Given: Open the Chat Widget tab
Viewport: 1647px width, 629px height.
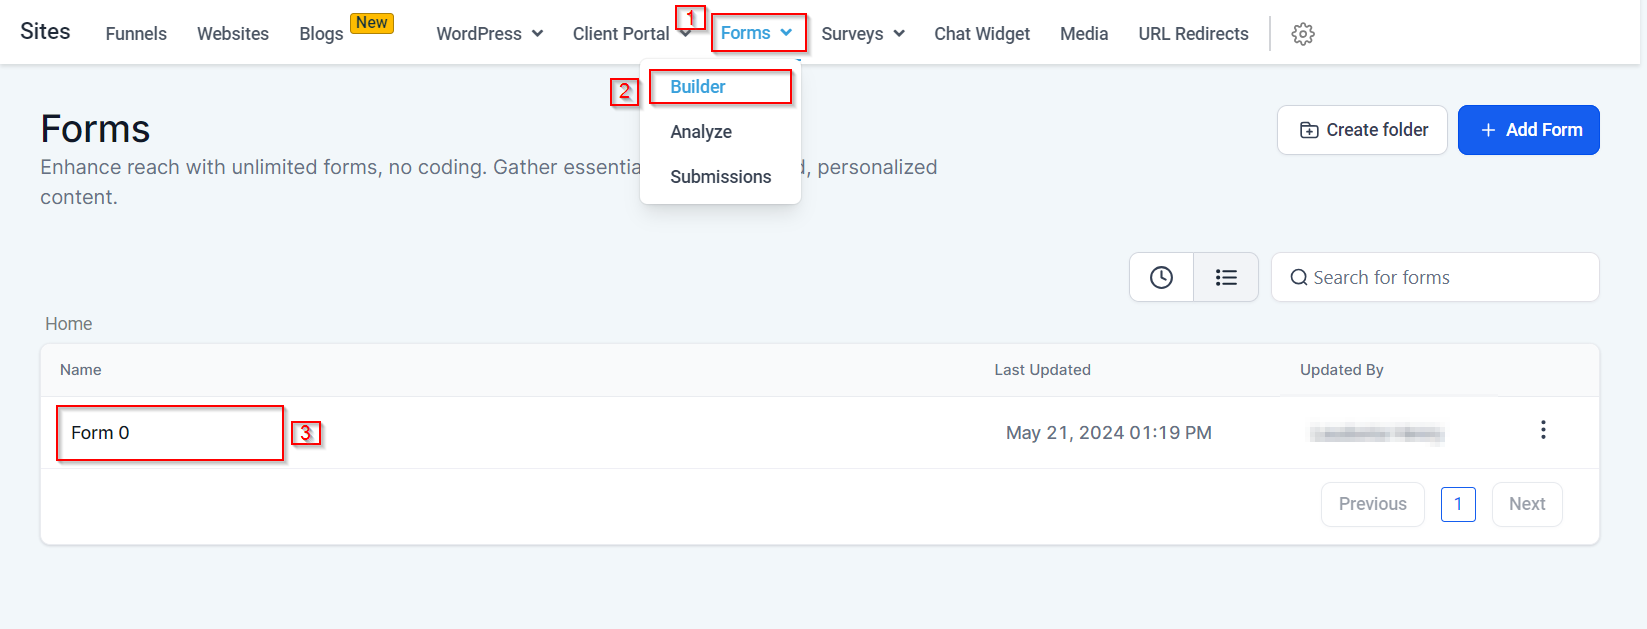Looking at the screenshot, I should (982, 34).
